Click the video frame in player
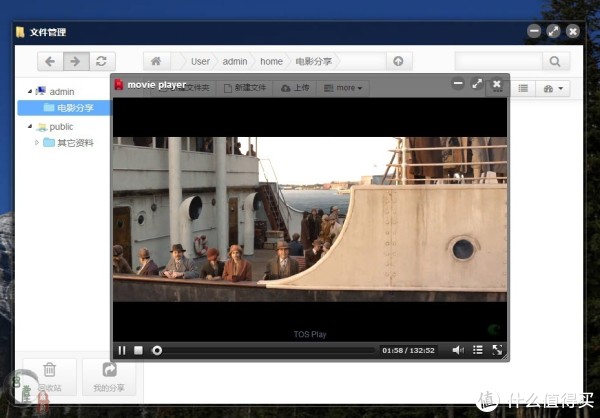 pyautogui.click(x=310, y=219)
